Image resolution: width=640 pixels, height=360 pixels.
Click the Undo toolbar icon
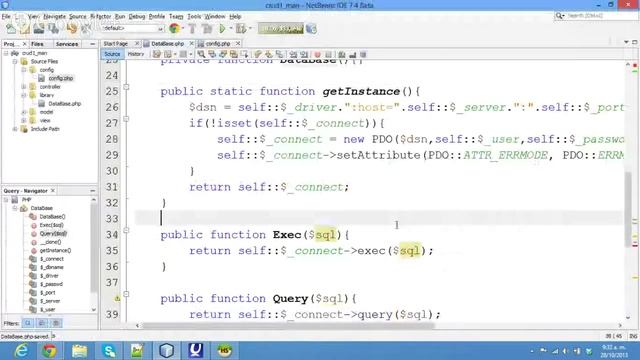coord(72,29)
